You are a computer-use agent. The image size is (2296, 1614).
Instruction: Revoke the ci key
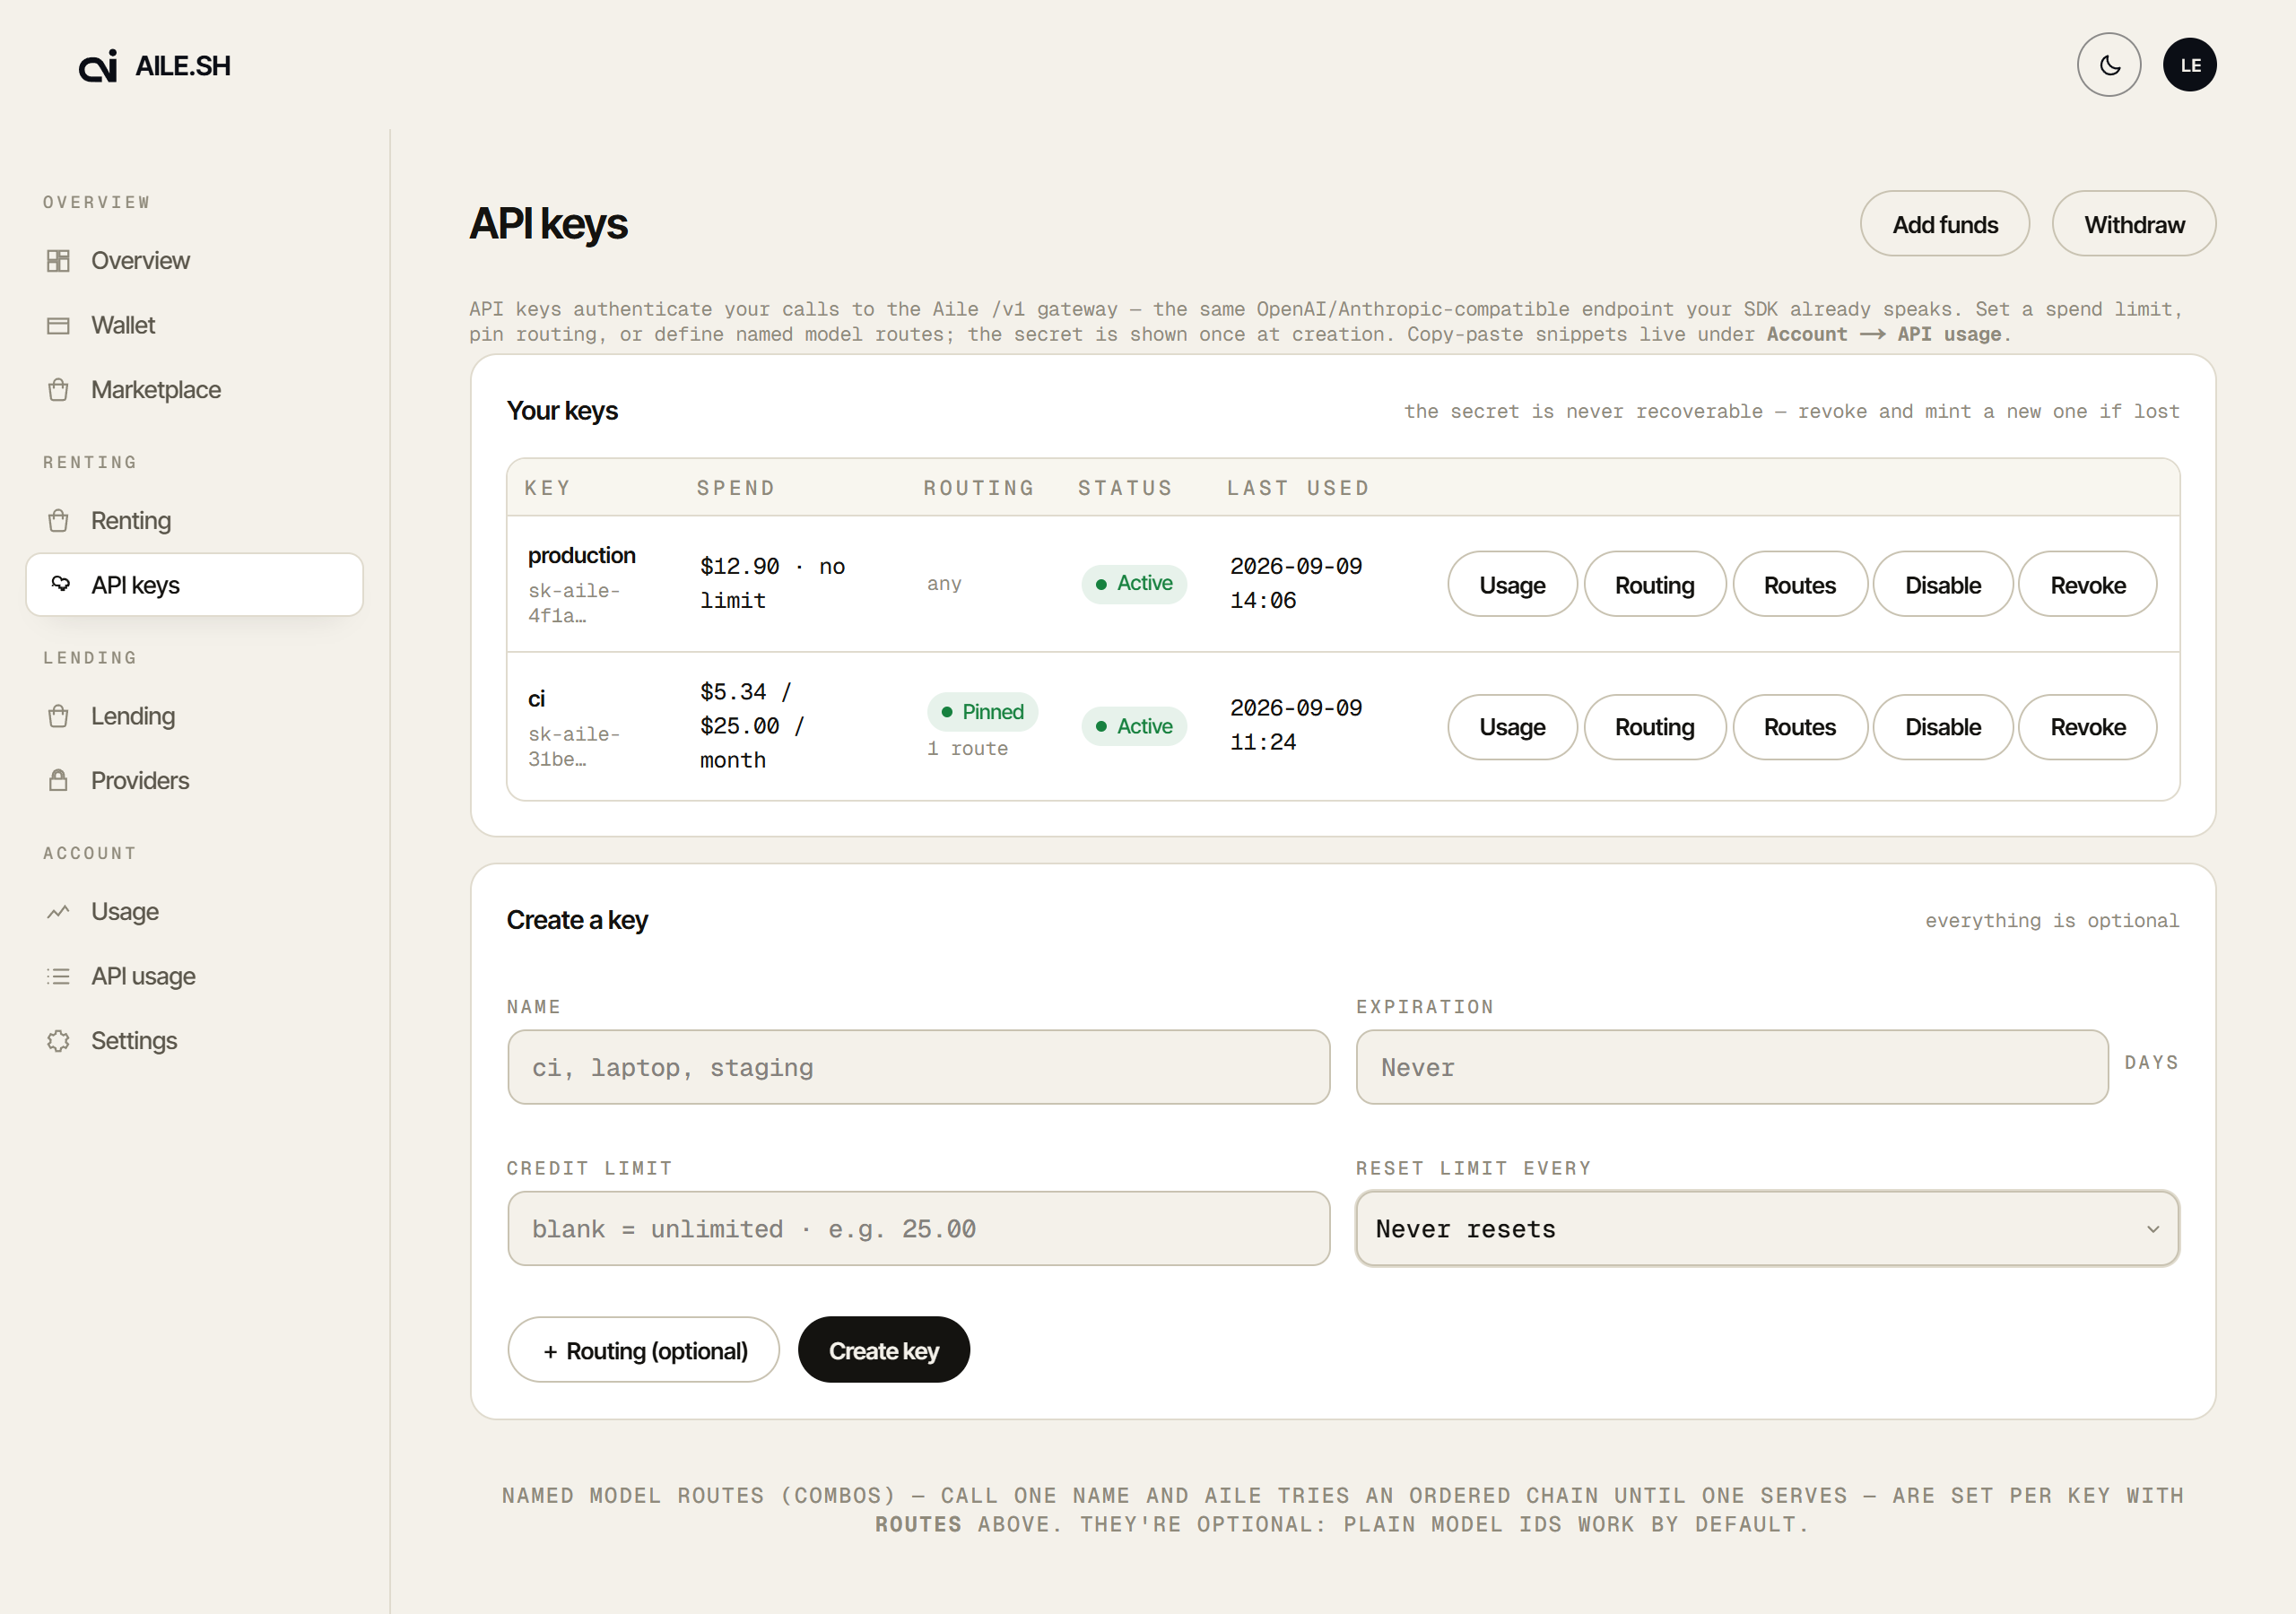pyautogui.click(x=2087, y=727)
